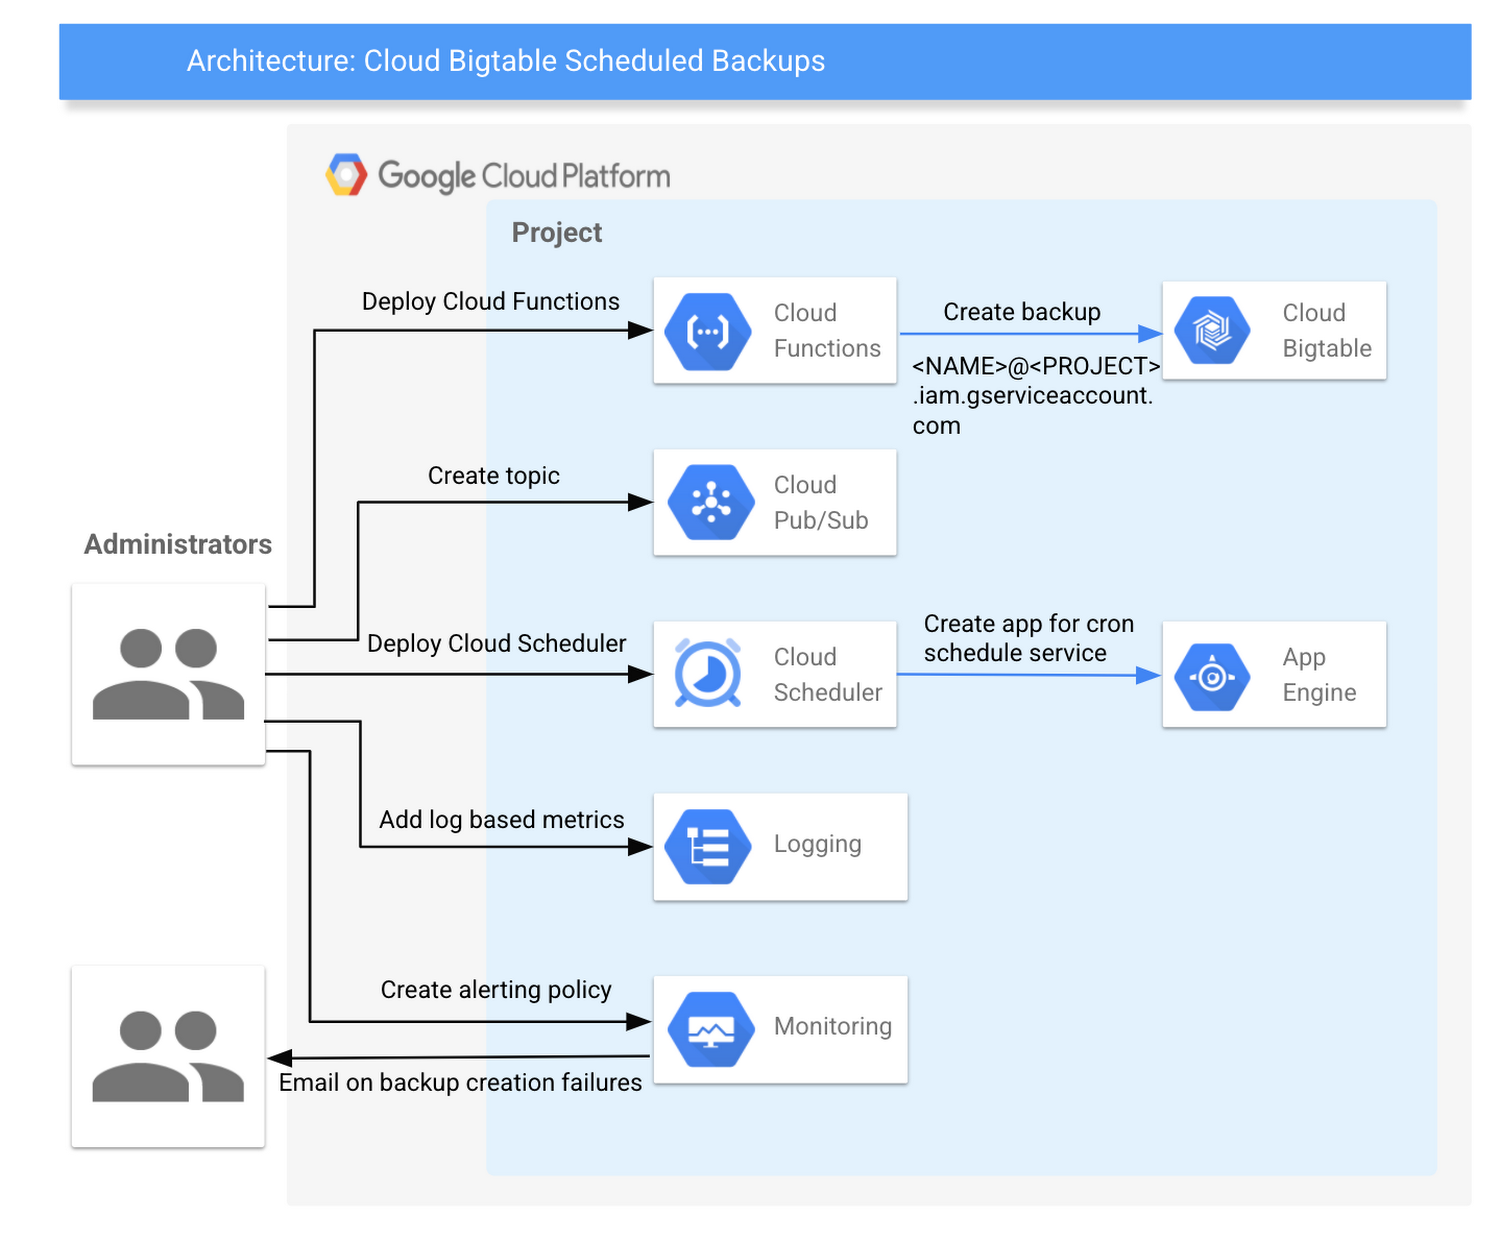The height and width of the screenshot is (1241, 1500).
Task: Select the 'Cloud Pub/Sub' label text
Action: [x=821, y=502]
